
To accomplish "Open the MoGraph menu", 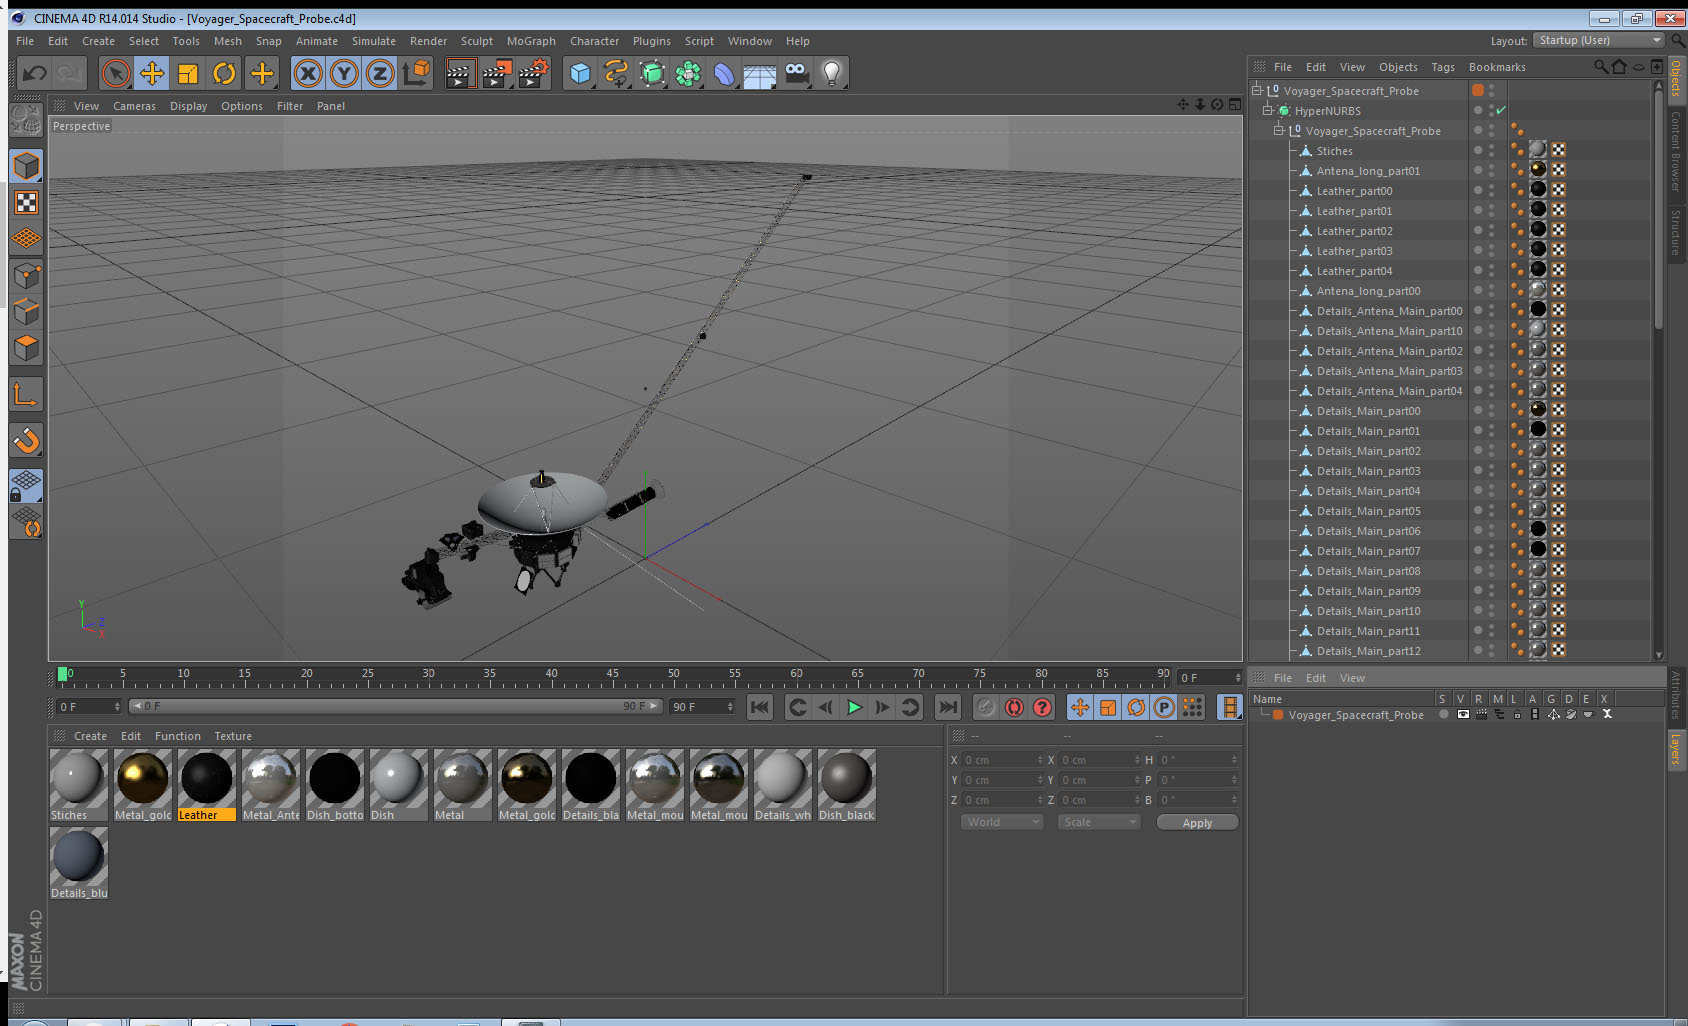I will (x=531, y=41).
